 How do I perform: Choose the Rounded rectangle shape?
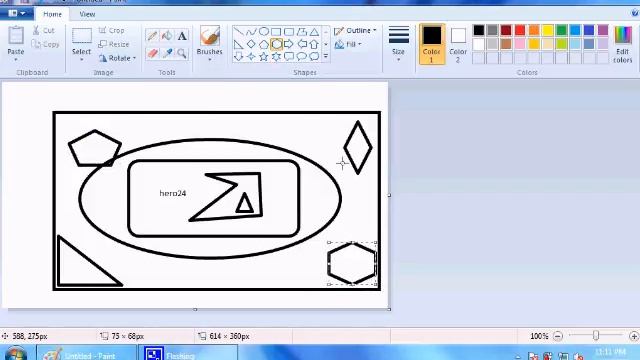click(x=289, y=32)
